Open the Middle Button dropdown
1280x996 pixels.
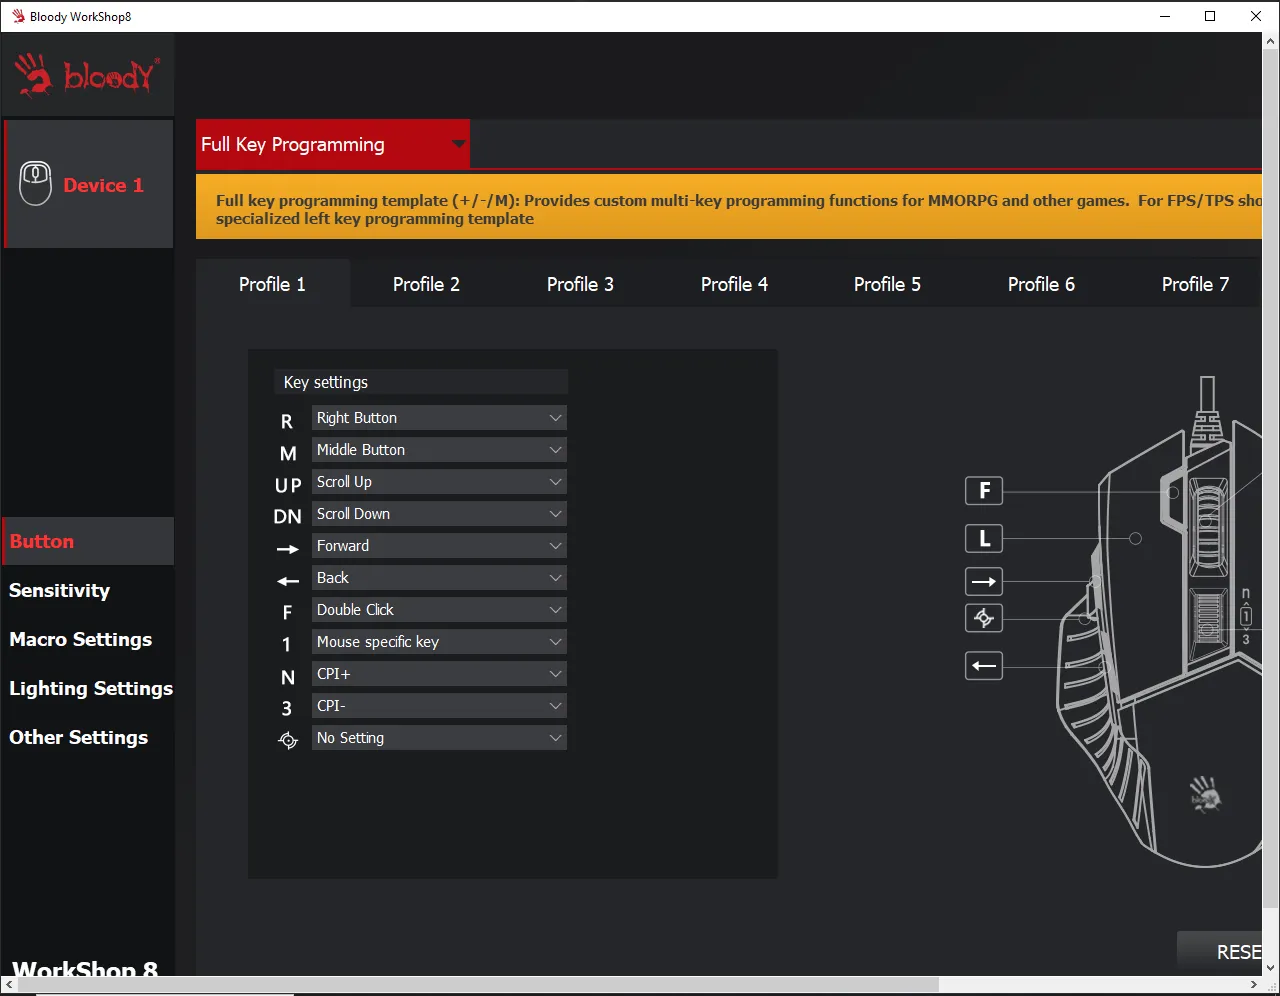tap(439, 450)
